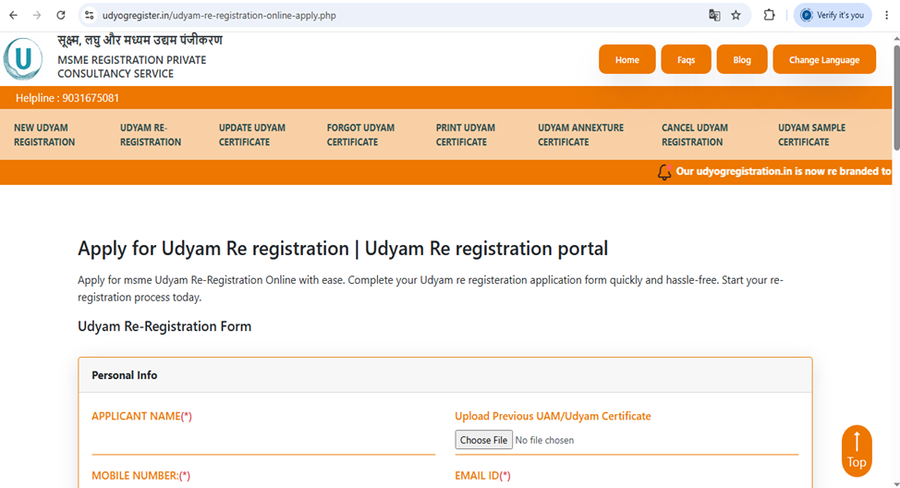
Task: Open the Home button
Action: click(x=627, y=60)
